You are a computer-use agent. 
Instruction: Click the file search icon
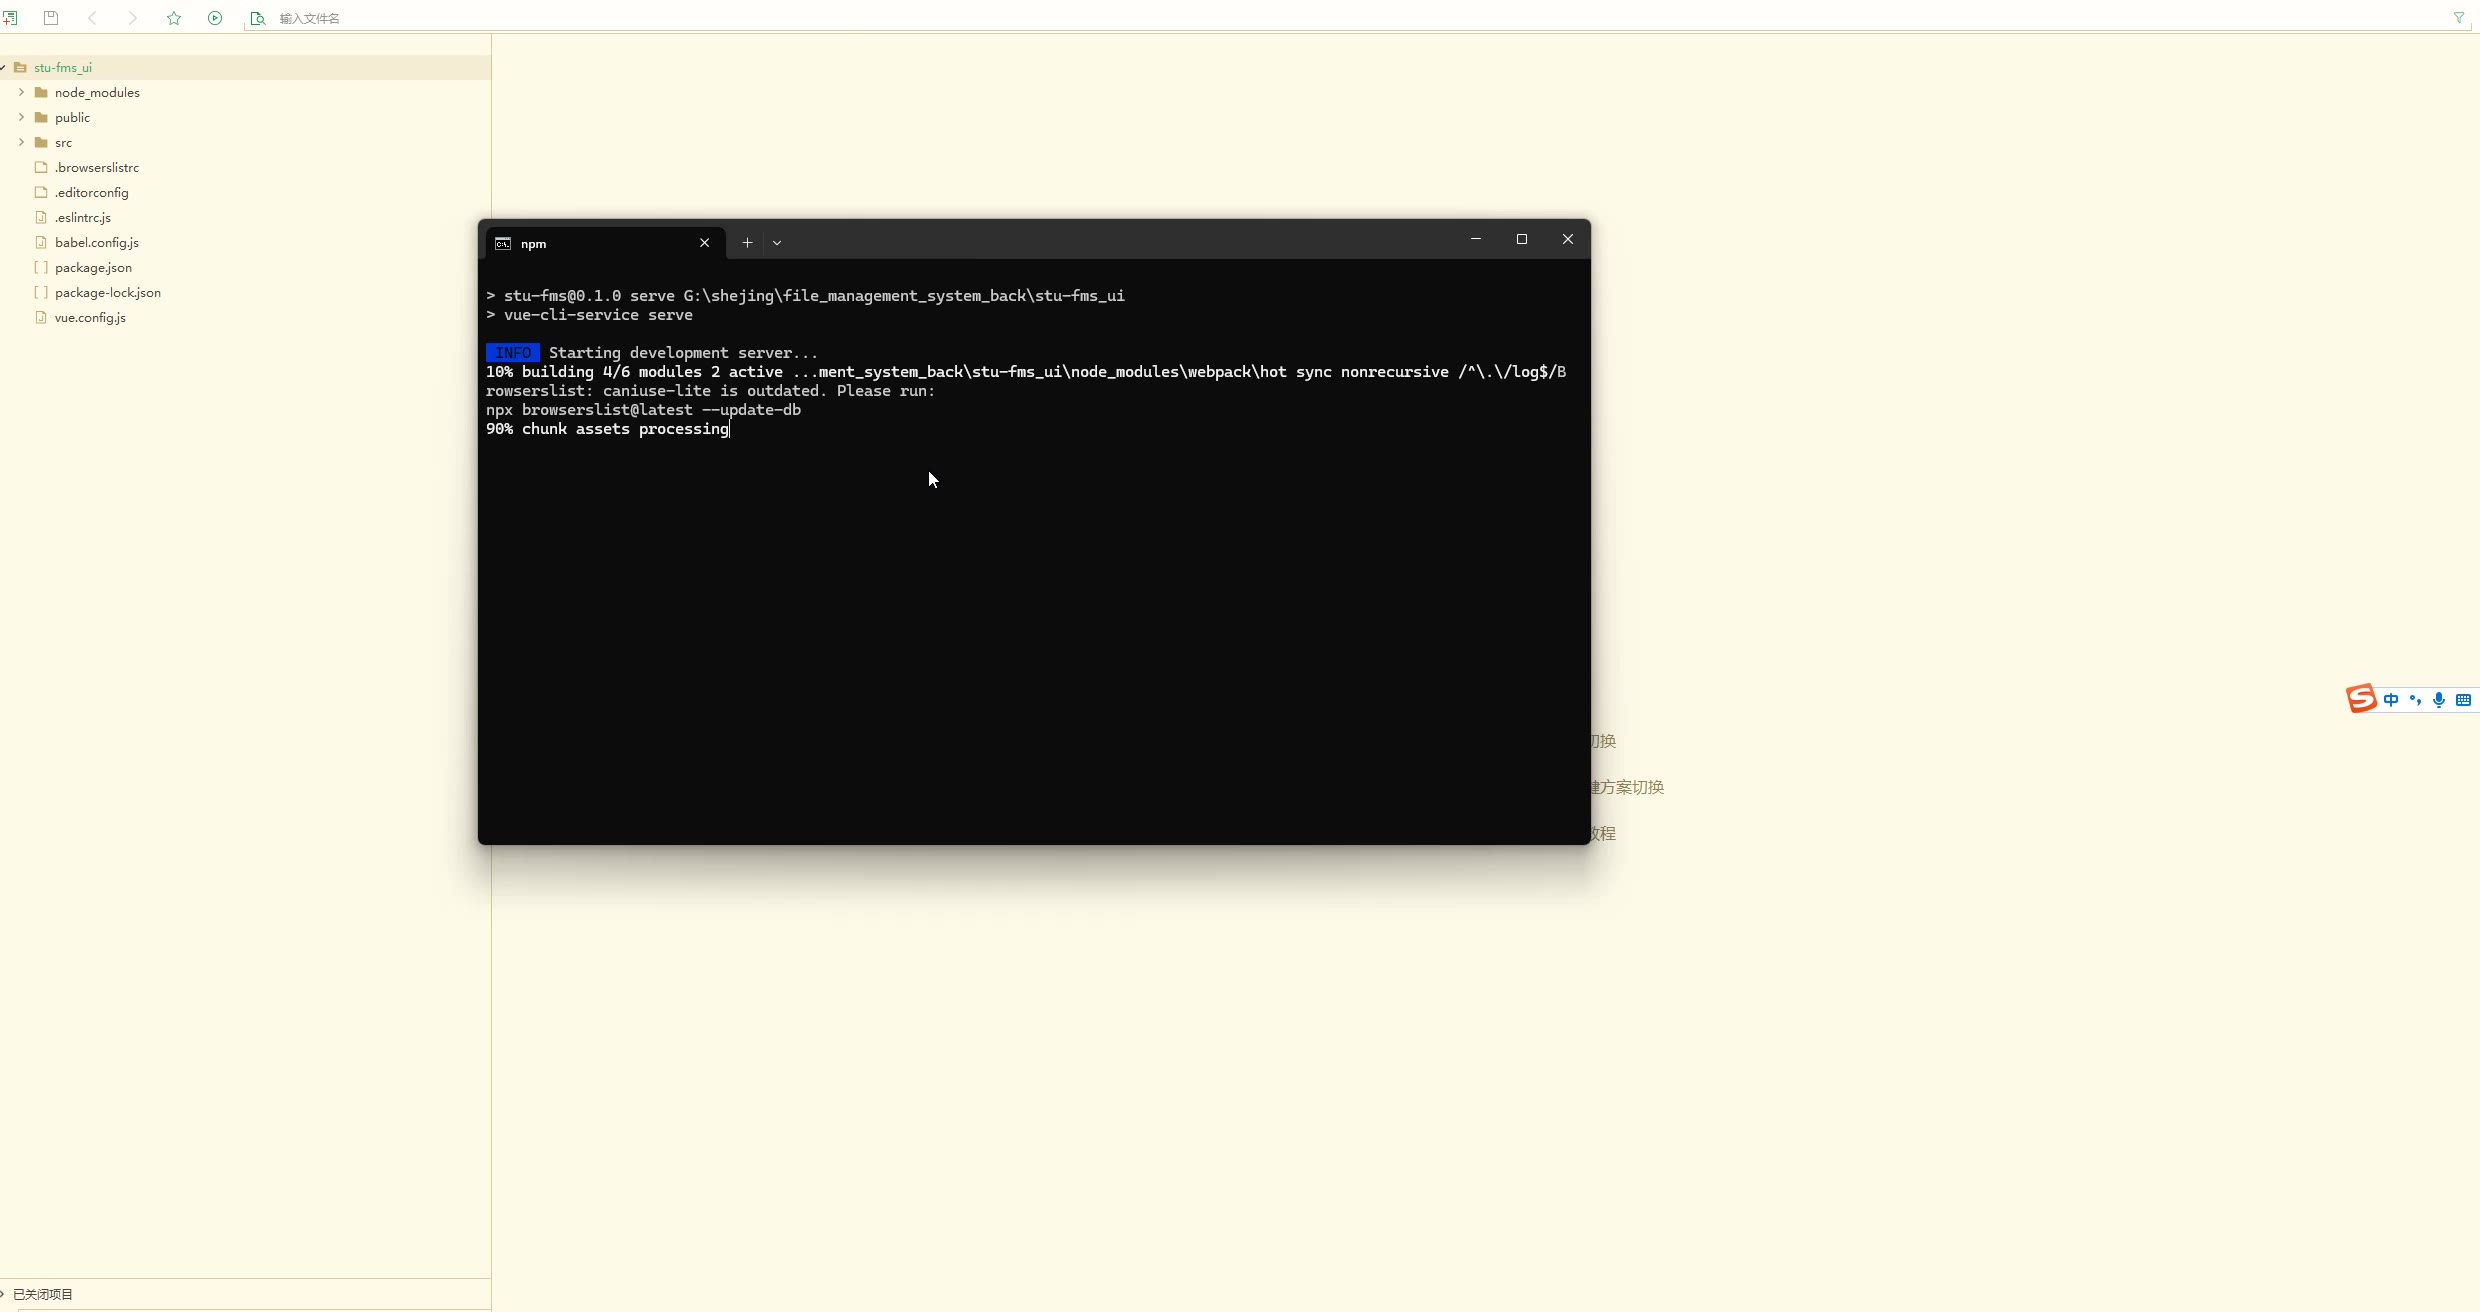(x=257, y=18)
